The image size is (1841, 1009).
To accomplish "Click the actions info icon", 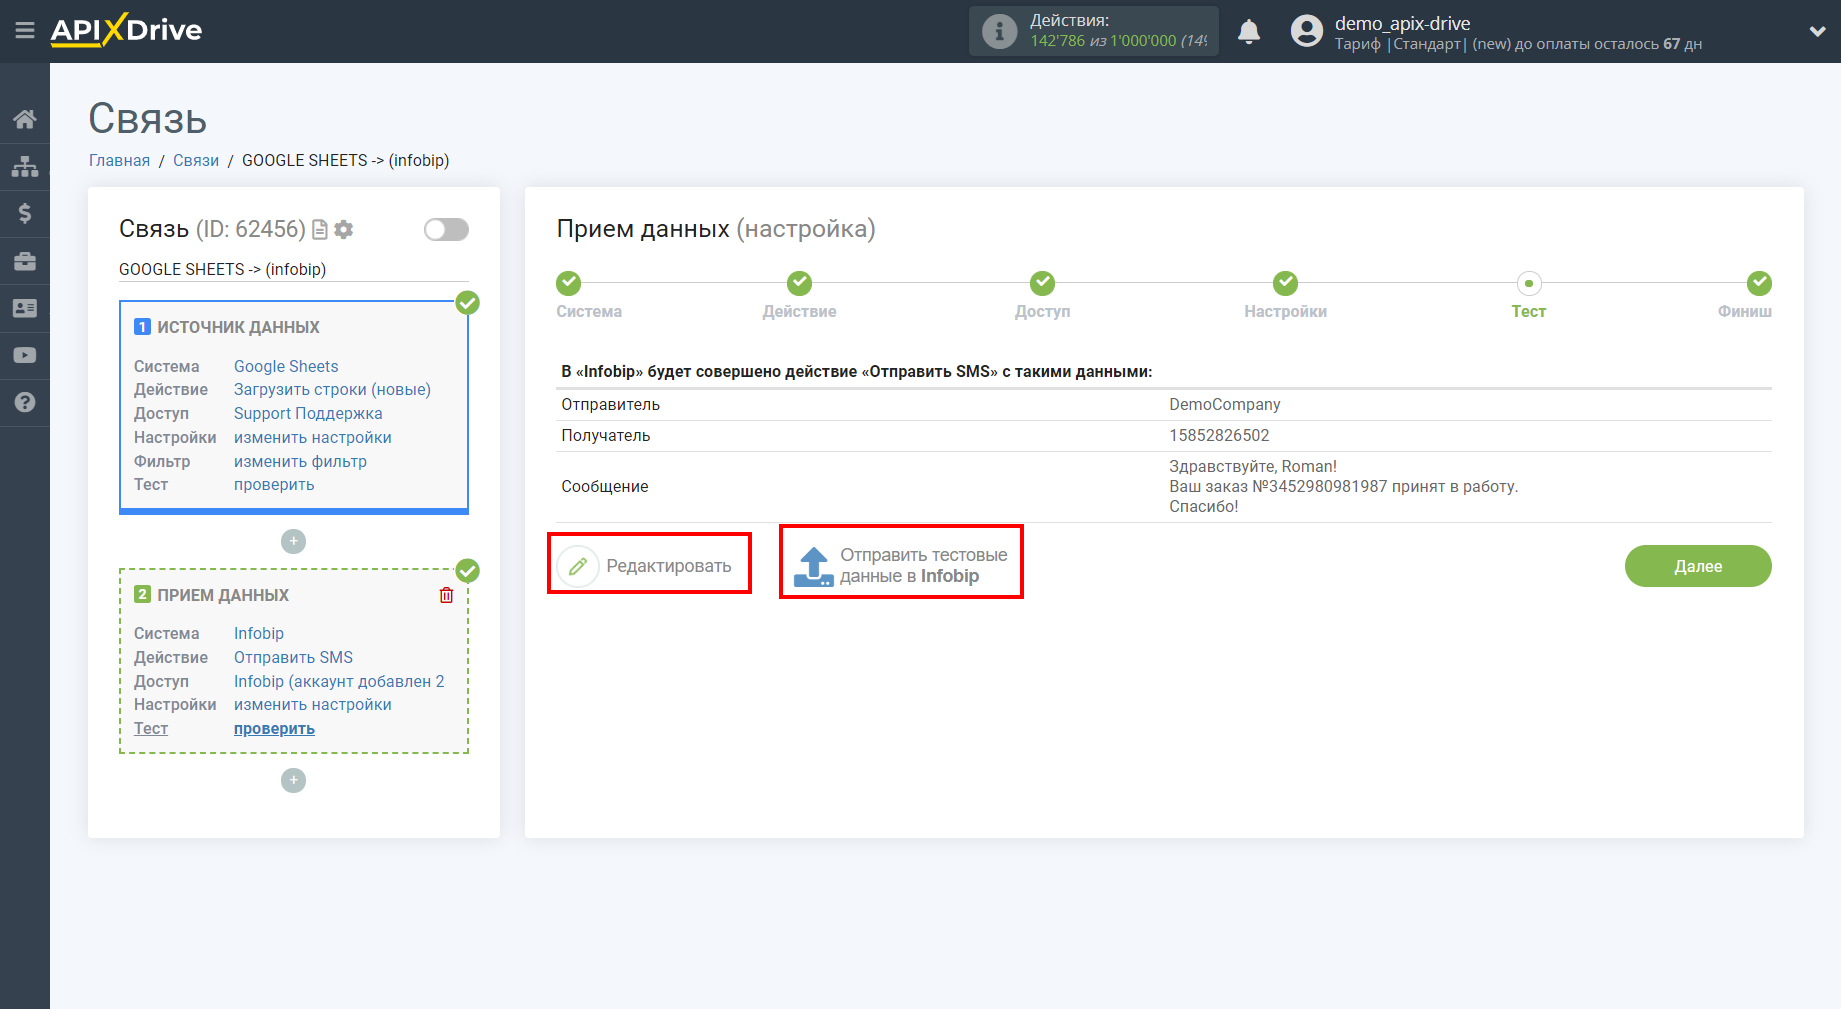I will click(999, 31).
